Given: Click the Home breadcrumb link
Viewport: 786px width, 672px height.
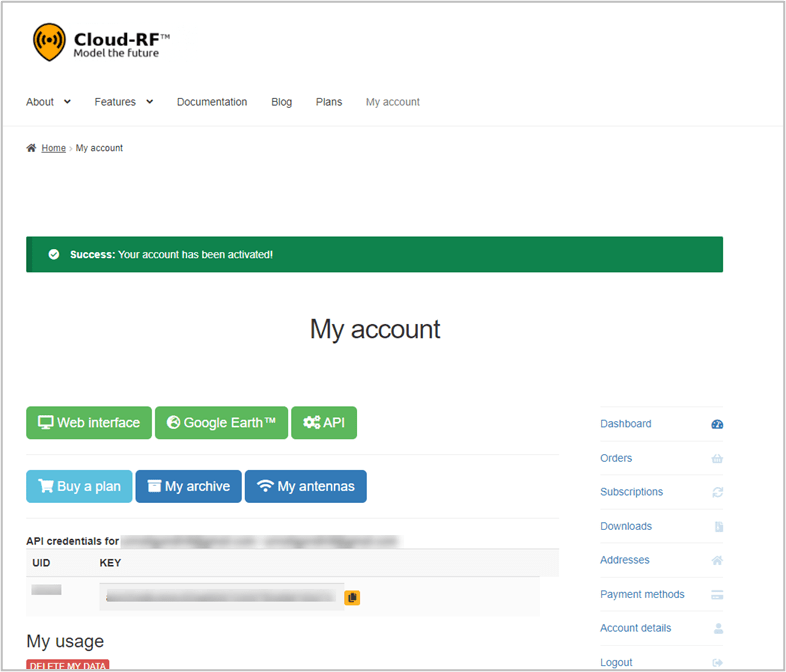Looking at the screenshot, I should point(54,148).
